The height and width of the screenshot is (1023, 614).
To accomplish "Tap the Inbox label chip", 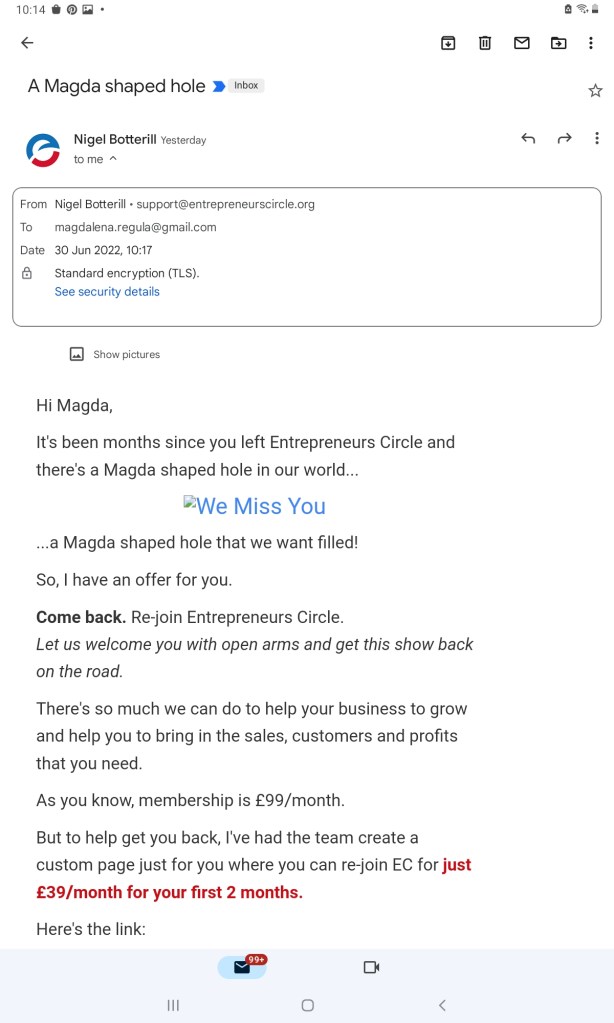I will tap(246, 86).
